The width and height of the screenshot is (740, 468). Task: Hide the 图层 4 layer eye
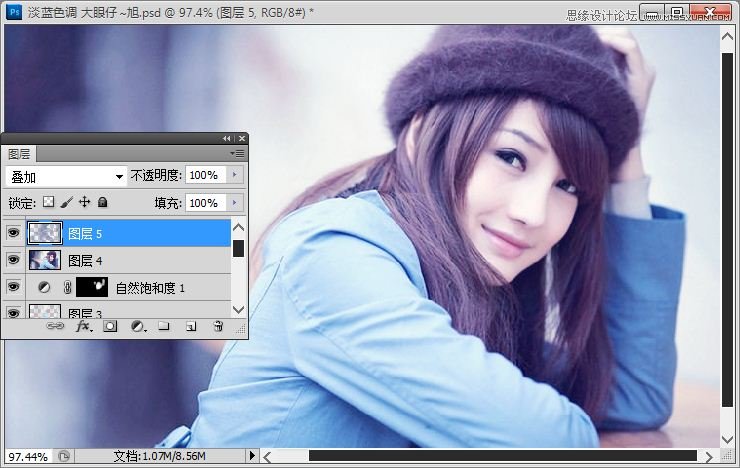coord(13,260)
